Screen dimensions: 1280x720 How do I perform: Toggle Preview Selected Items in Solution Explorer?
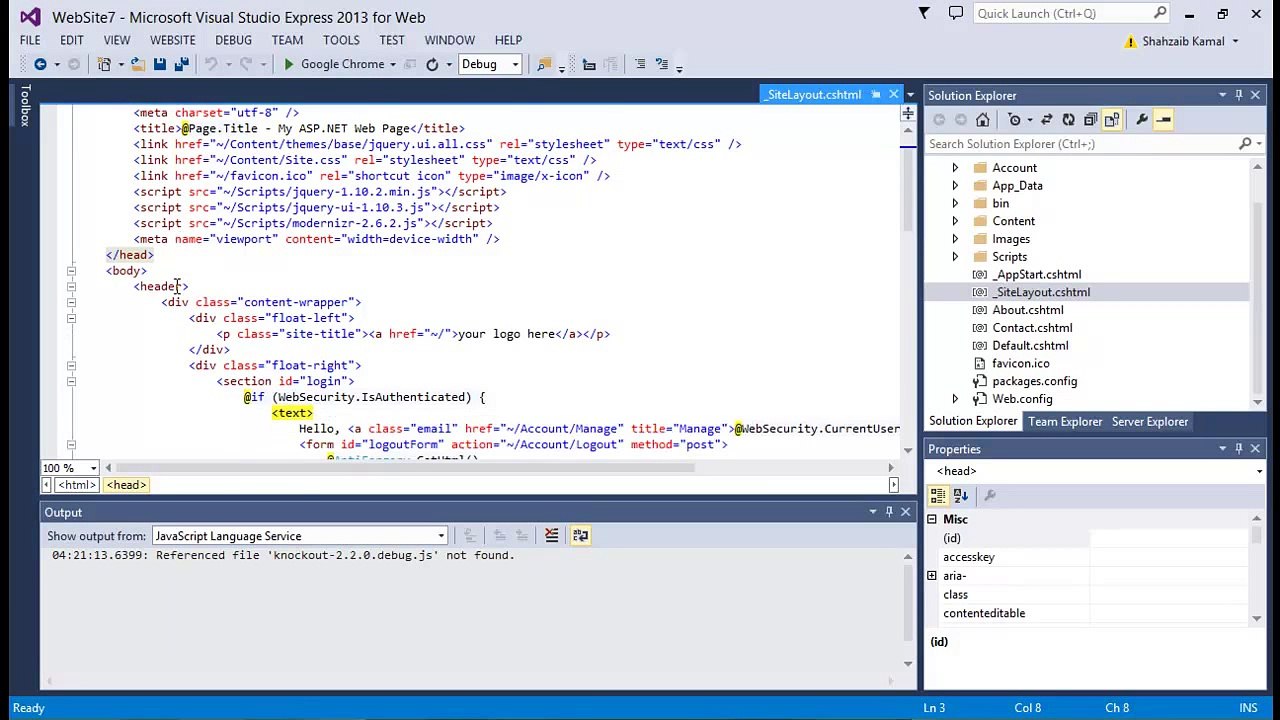point(1164,120)
